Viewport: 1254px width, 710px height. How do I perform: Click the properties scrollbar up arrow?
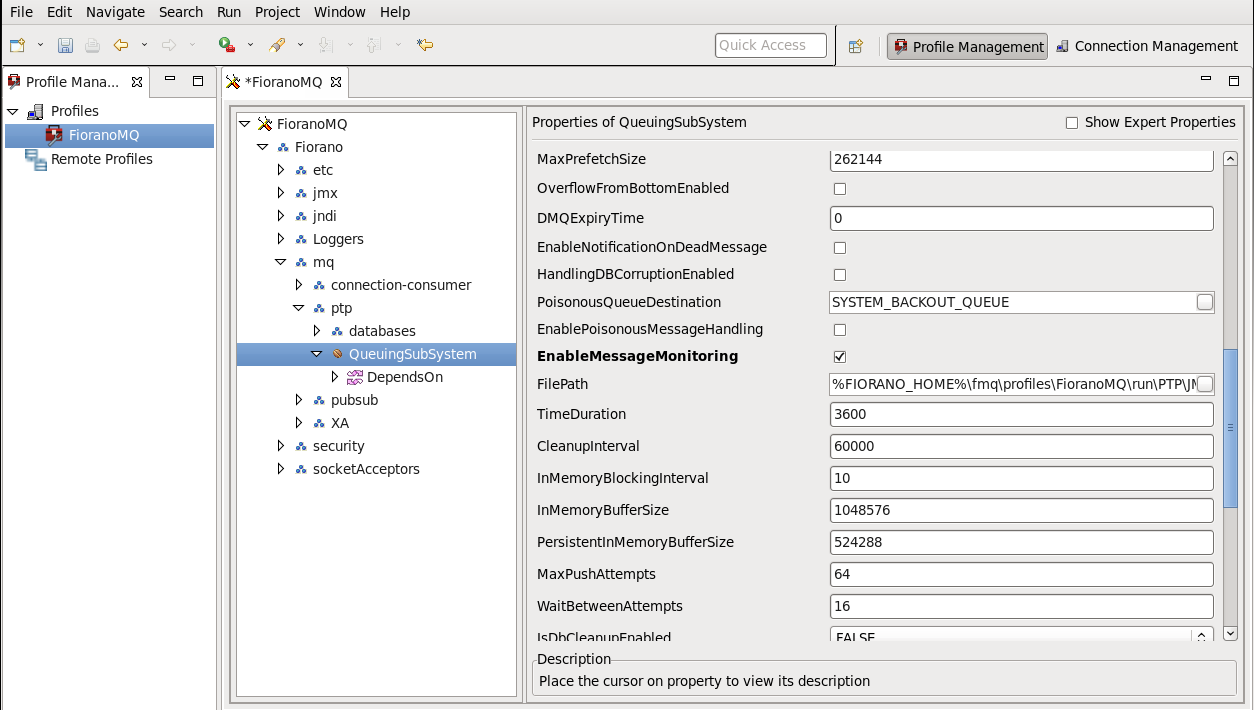tap(1231, 158)
